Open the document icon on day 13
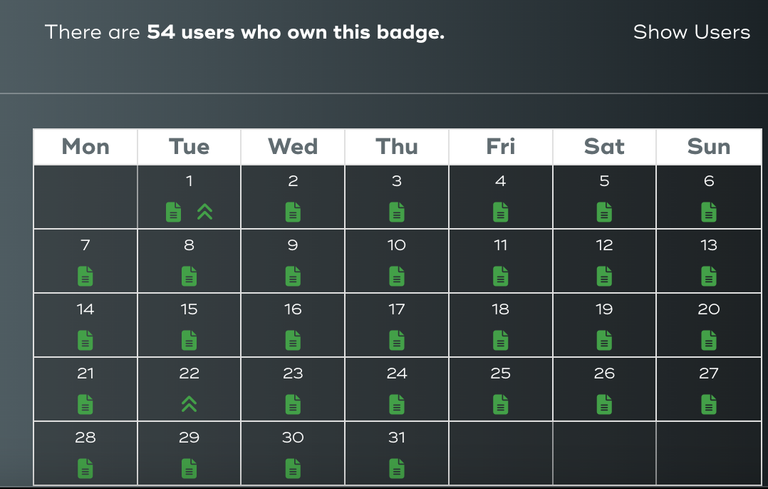 (709, 276)
